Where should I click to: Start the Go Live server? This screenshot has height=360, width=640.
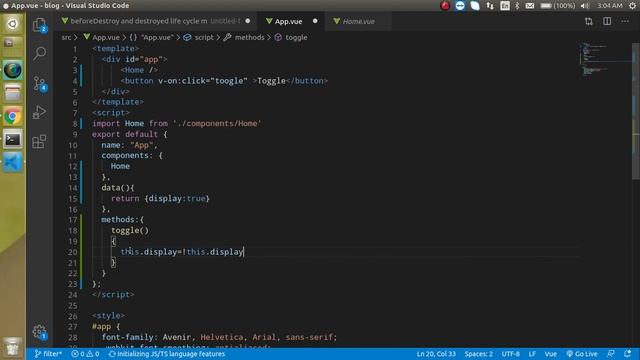[582, 354]
